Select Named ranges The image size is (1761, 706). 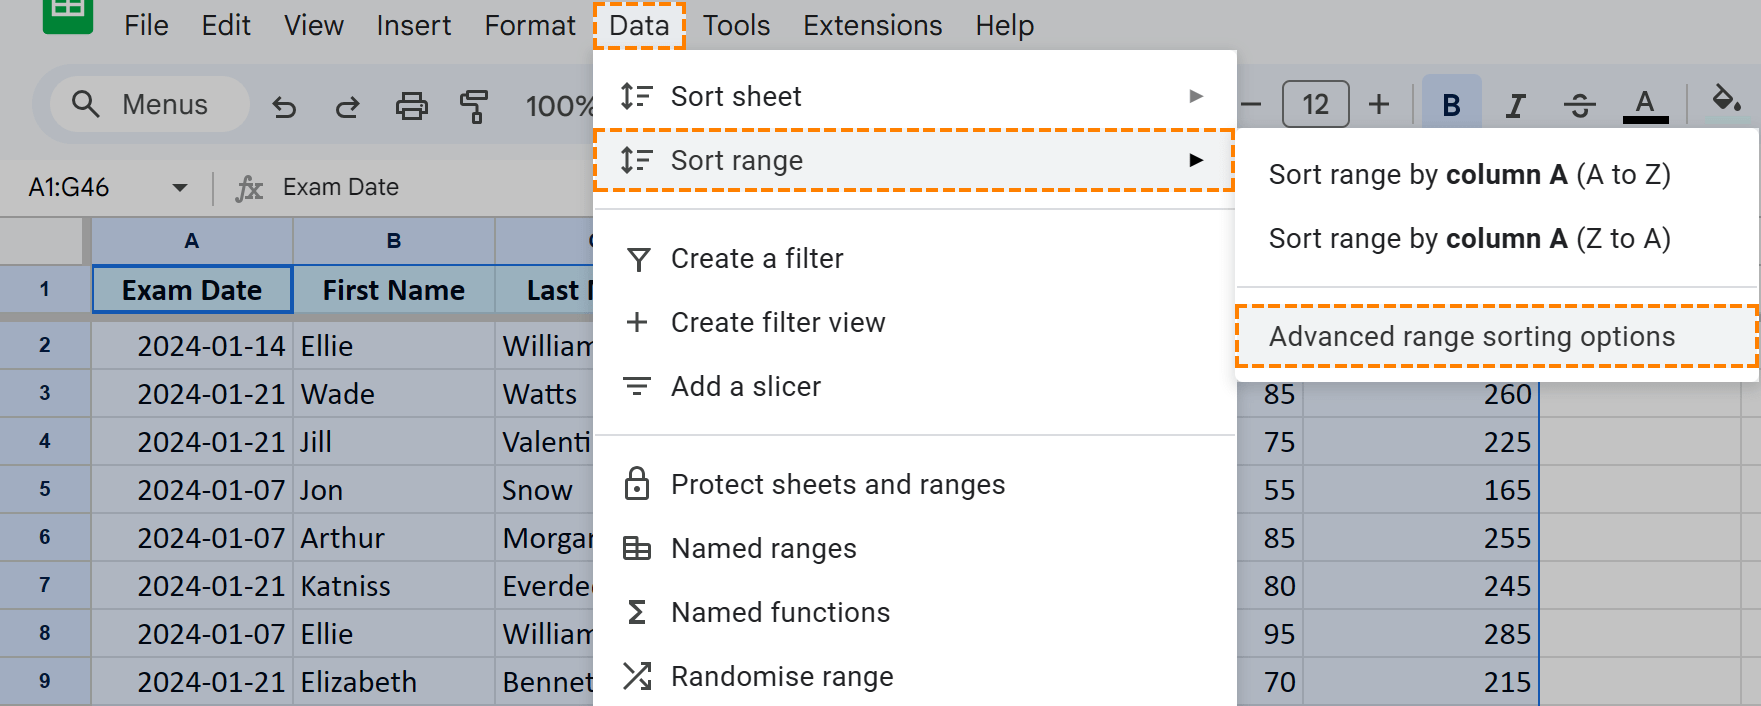pos(914,548)
